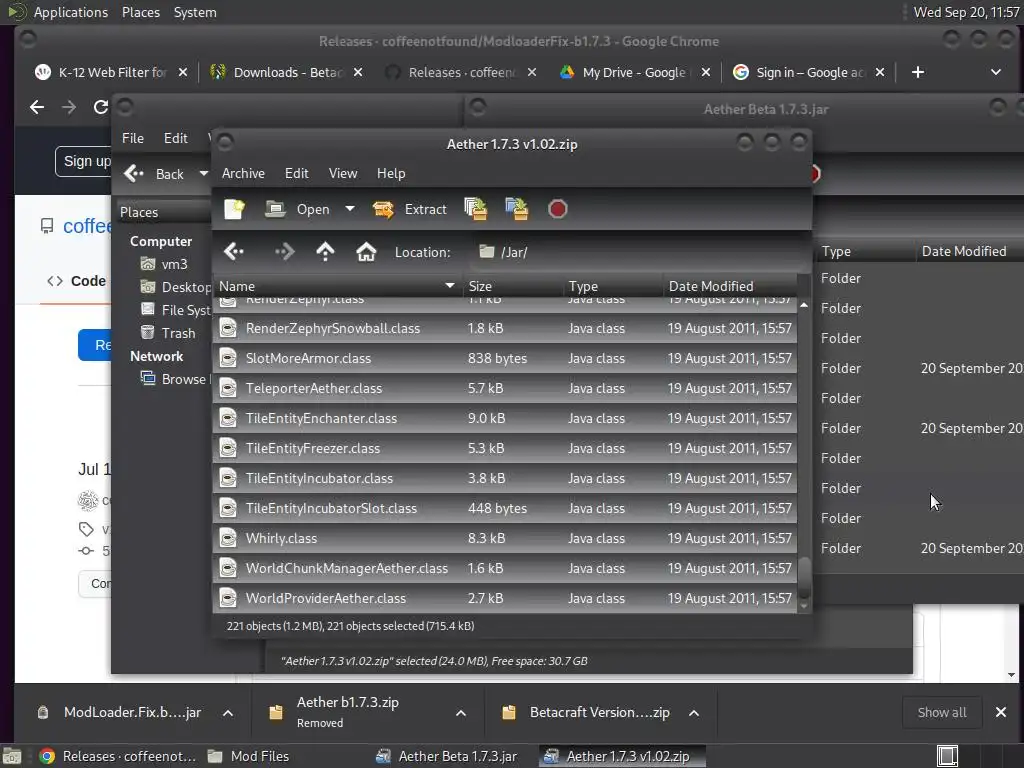Sort by the Size column header
The height and width of the screenshot is (768, 1024).
tap(512, 286)
